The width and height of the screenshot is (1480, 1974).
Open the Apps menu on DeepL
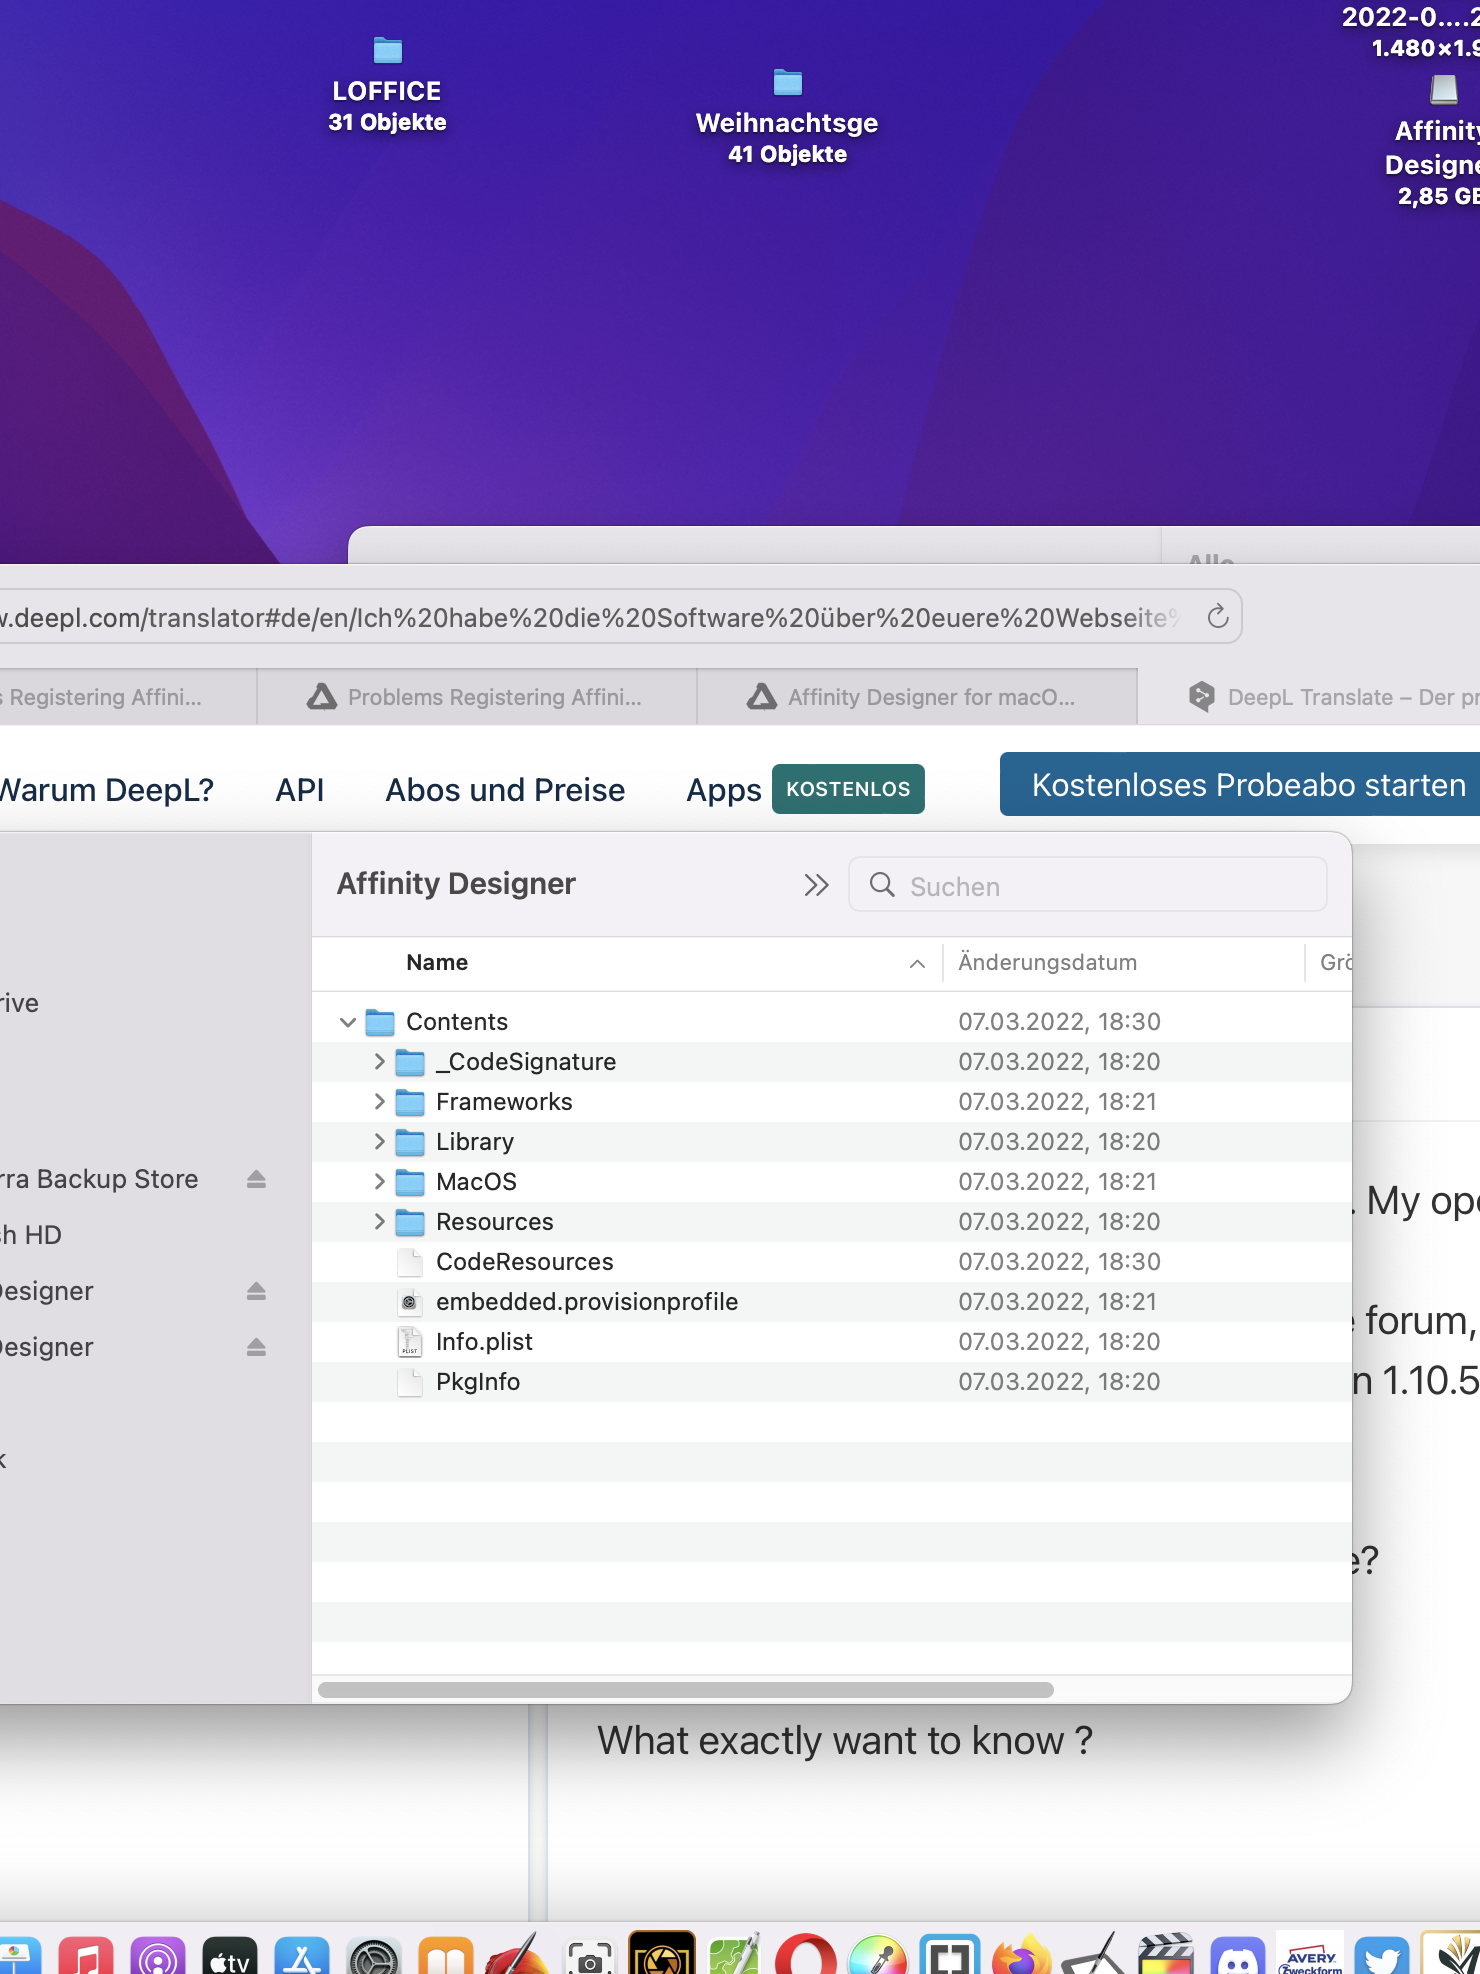[724, 790]
